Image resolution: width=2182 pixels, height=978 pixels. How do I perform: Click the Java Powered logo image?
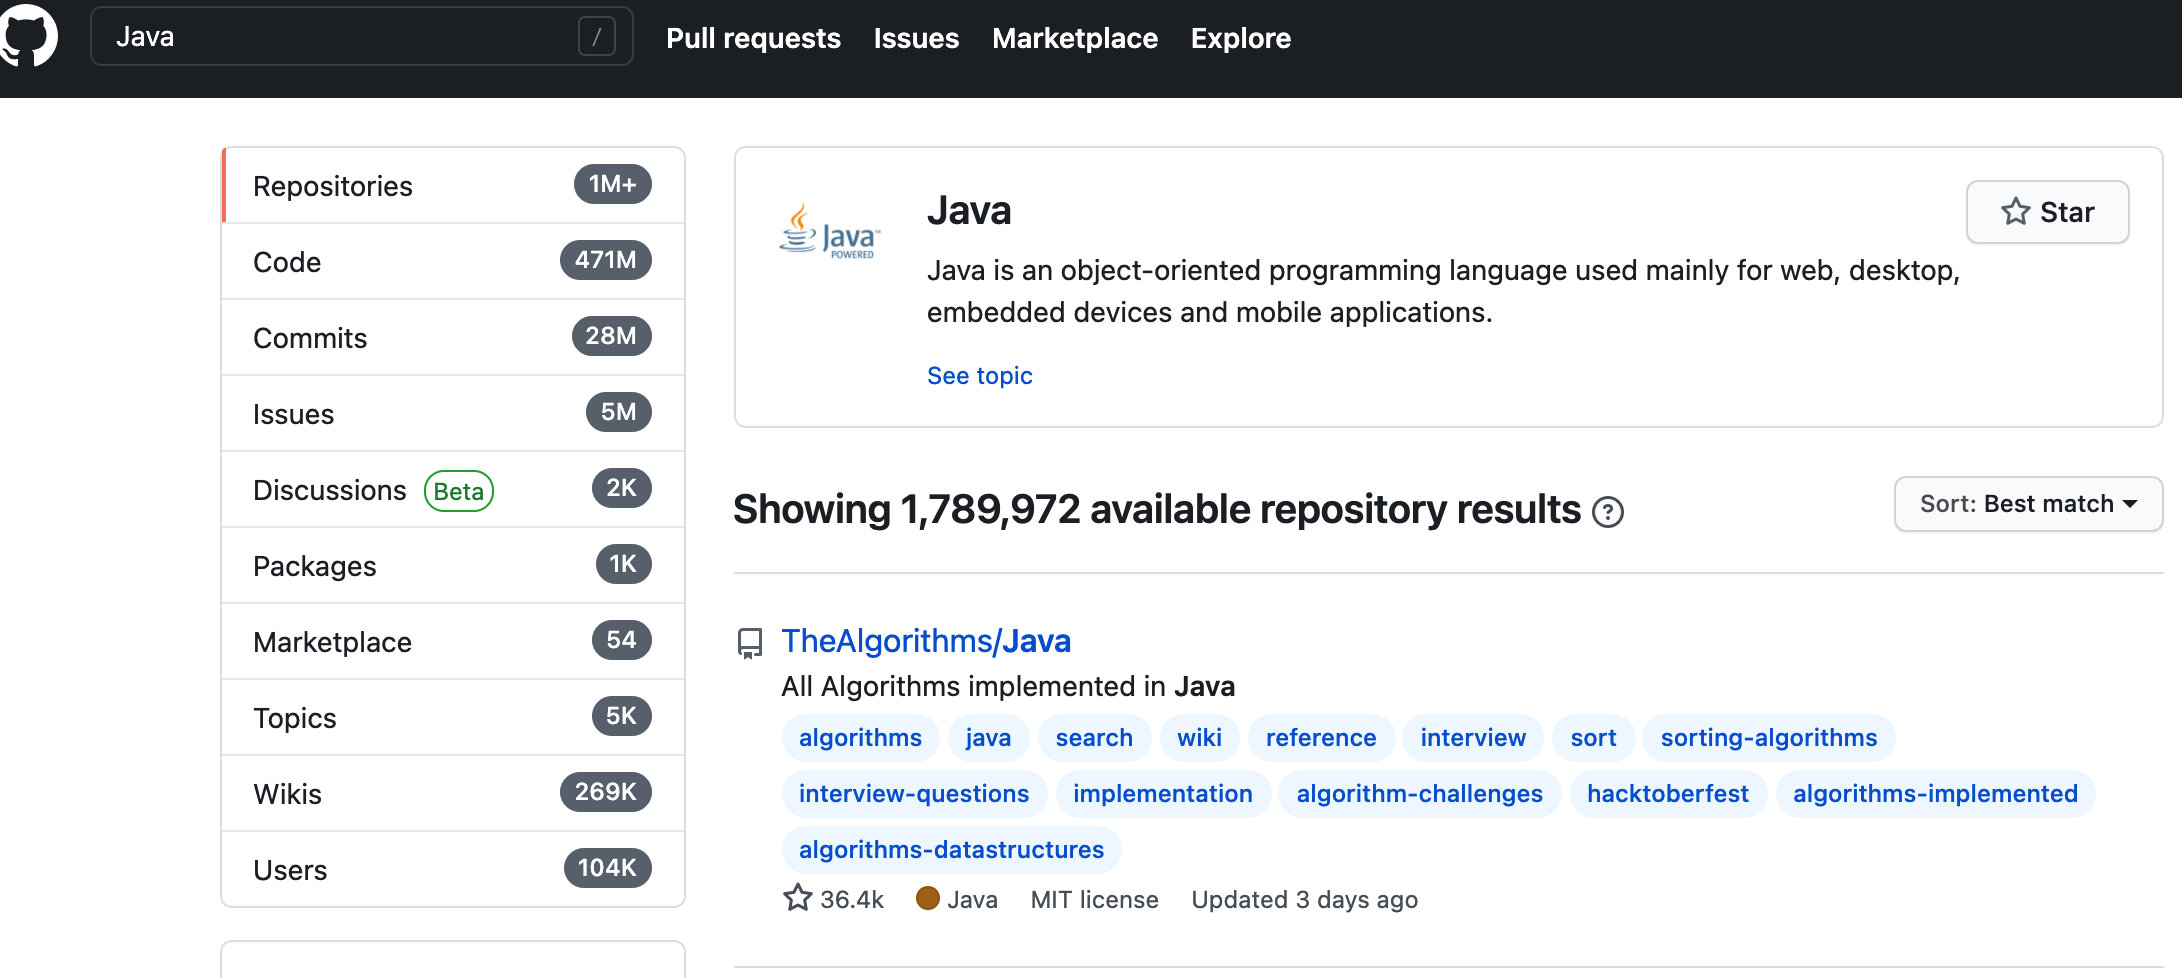(829, 233)
